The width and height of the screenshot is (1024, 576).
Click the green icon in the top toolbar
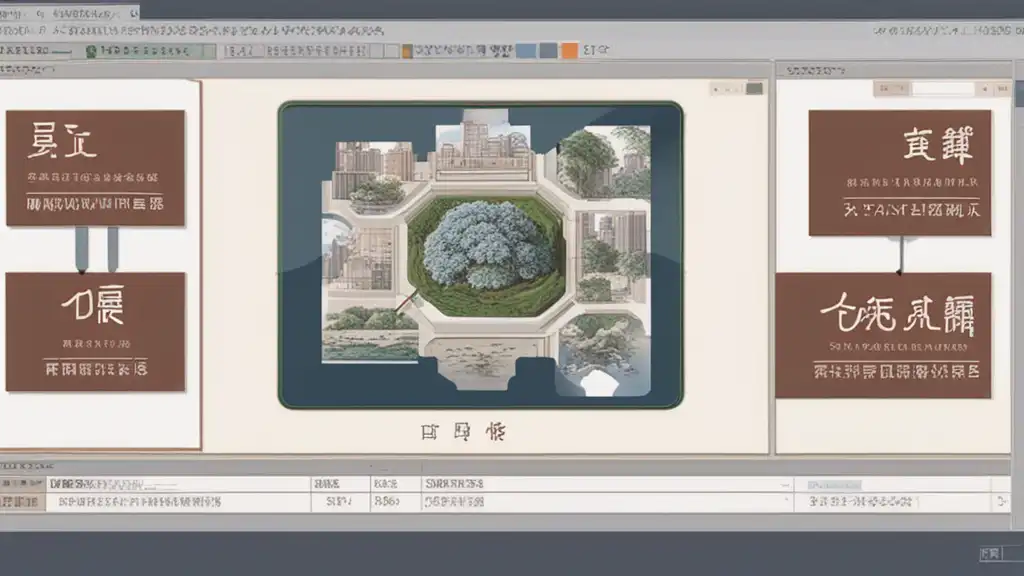coord(91,50)
